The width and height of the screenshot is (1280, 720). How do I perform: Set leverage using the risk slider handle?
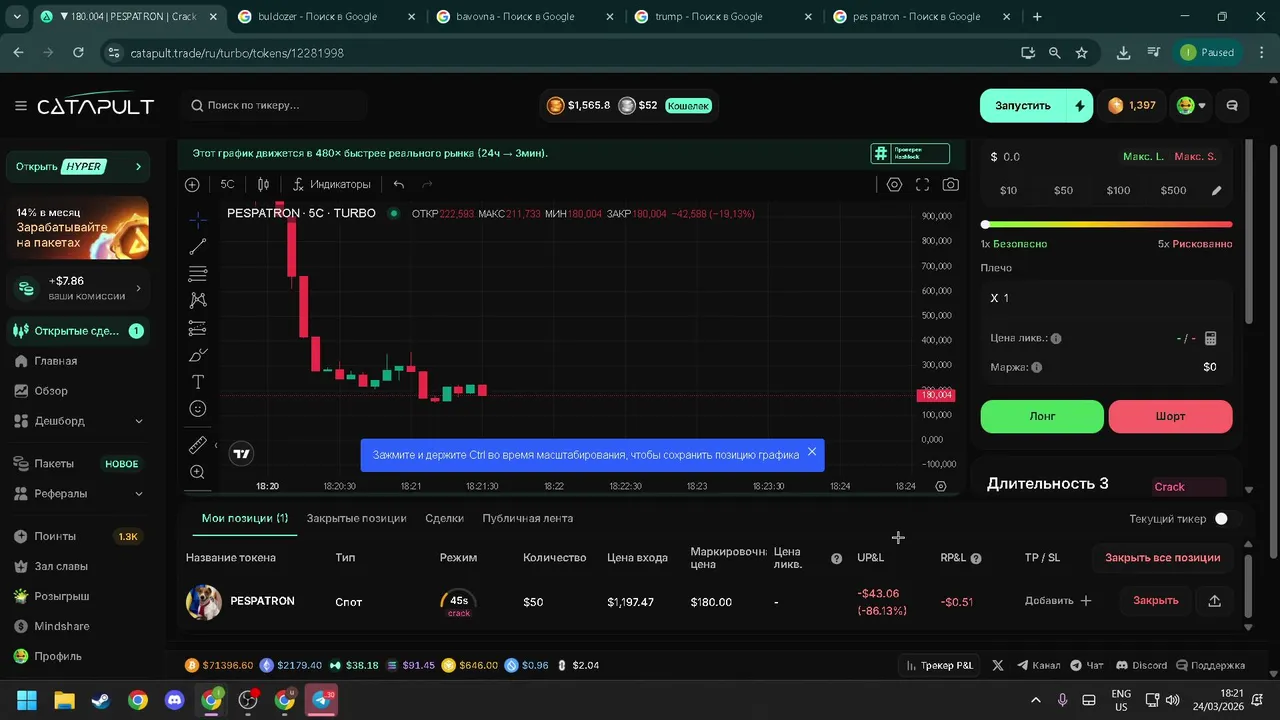tap(986, 224)
